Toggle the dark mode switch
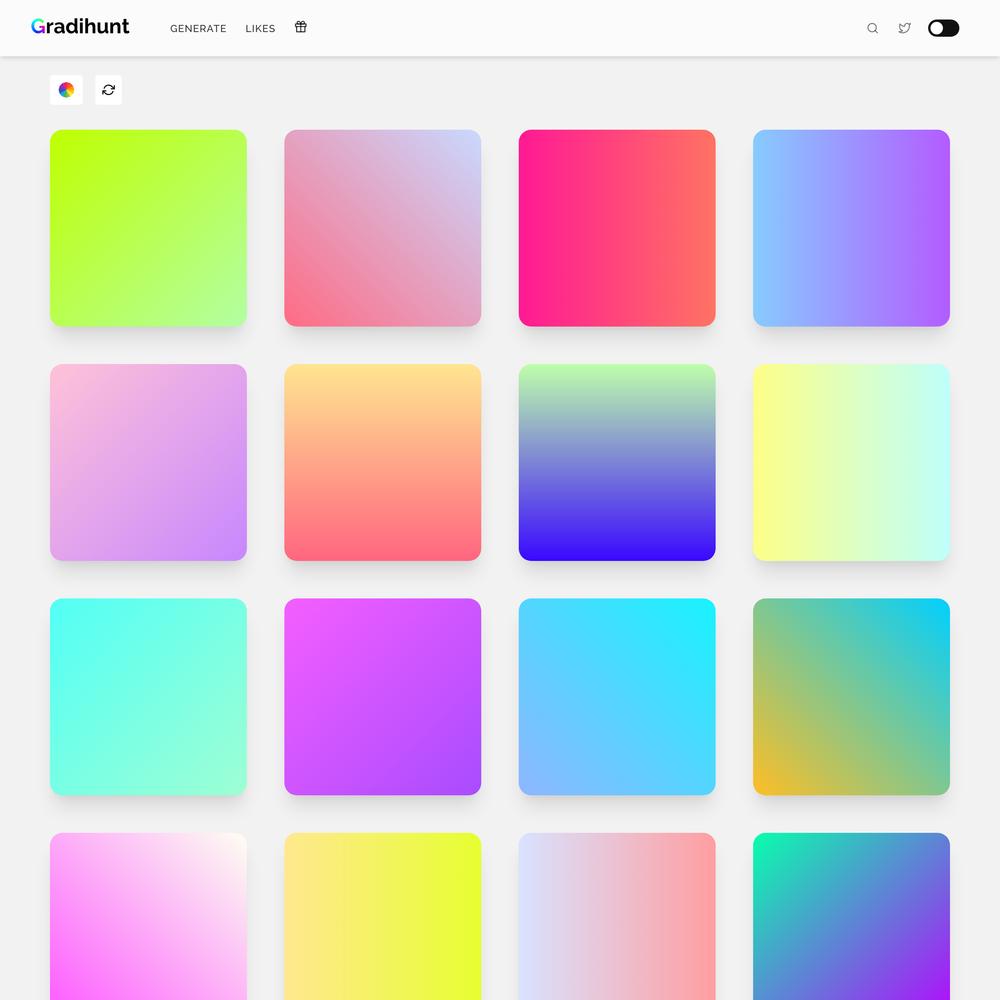The height and width of the screenshot is (1000, 1000). tap(943, 28)
